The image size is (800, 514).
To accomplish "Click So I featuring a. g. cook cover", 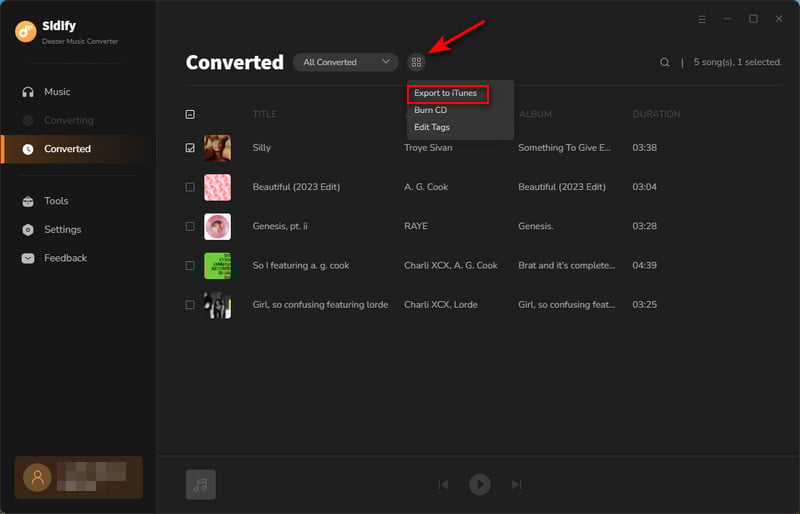I will coord(217,265).
